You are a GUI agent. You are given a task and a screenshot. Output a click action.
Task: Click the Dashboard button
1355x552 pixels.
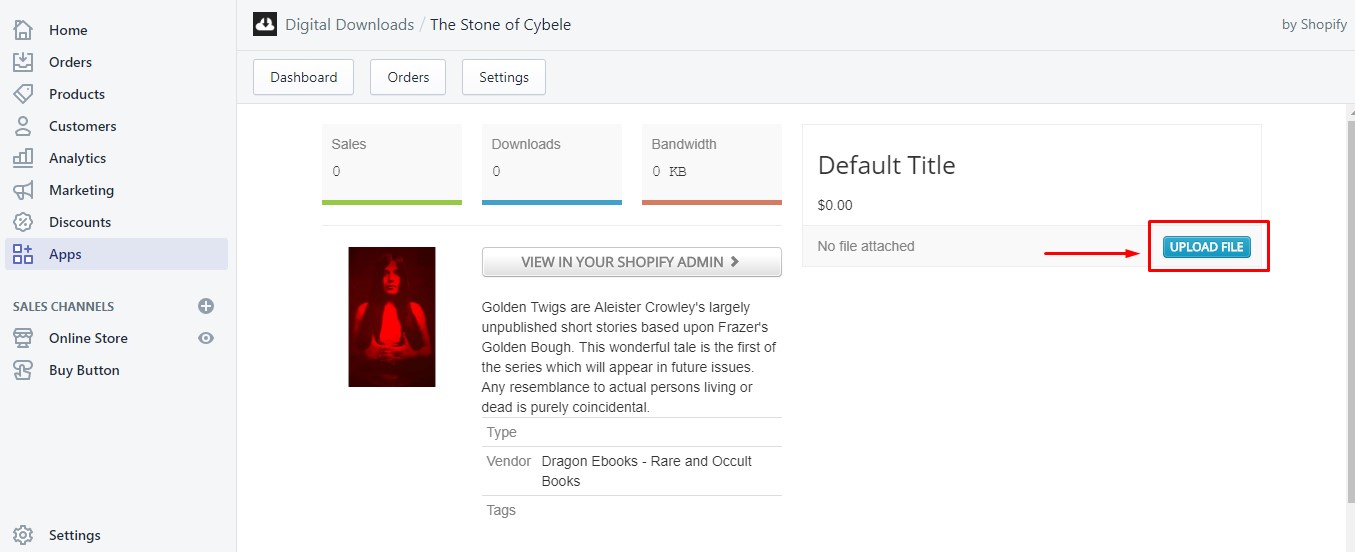pos(304,77)
